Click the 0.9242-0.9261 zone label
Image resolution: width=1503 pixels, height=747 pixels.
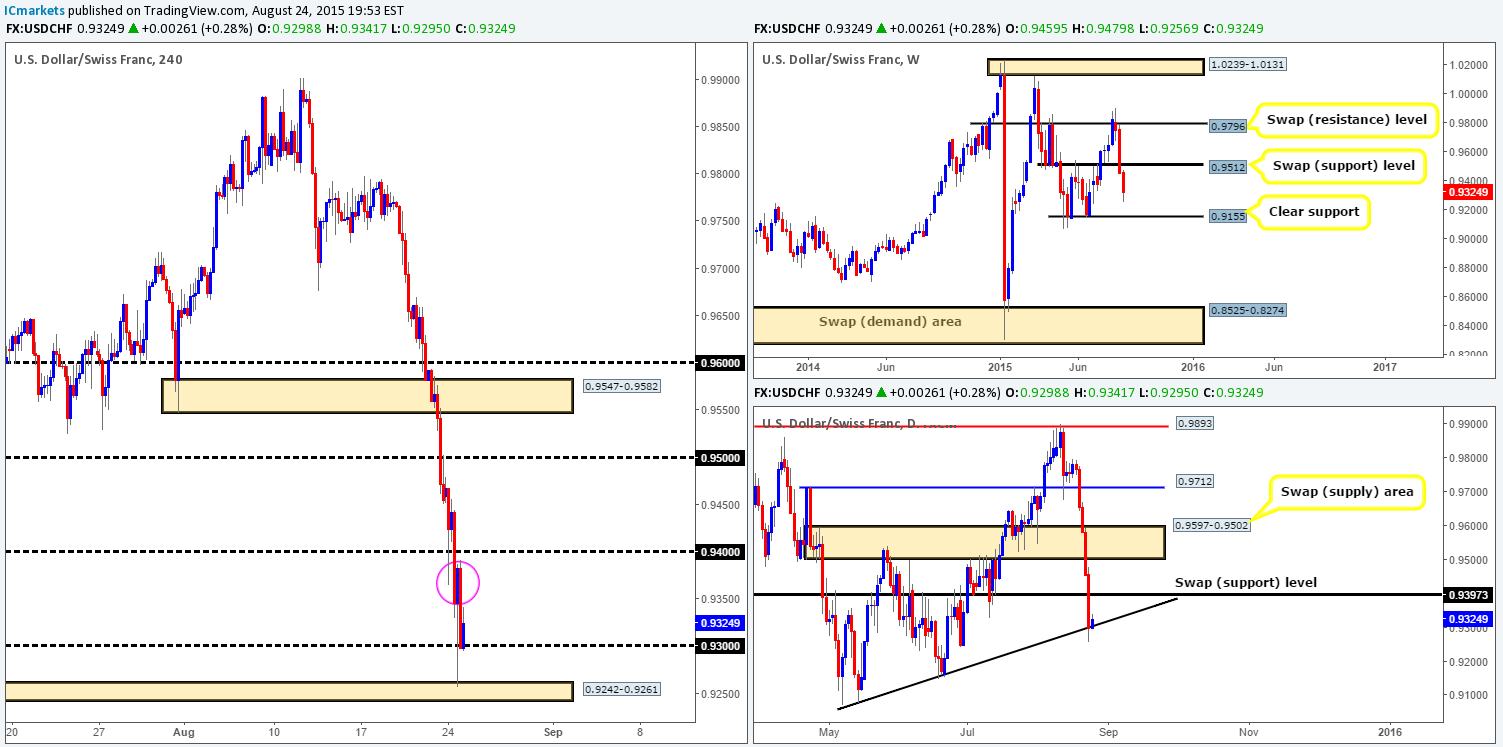pos(621,690)
